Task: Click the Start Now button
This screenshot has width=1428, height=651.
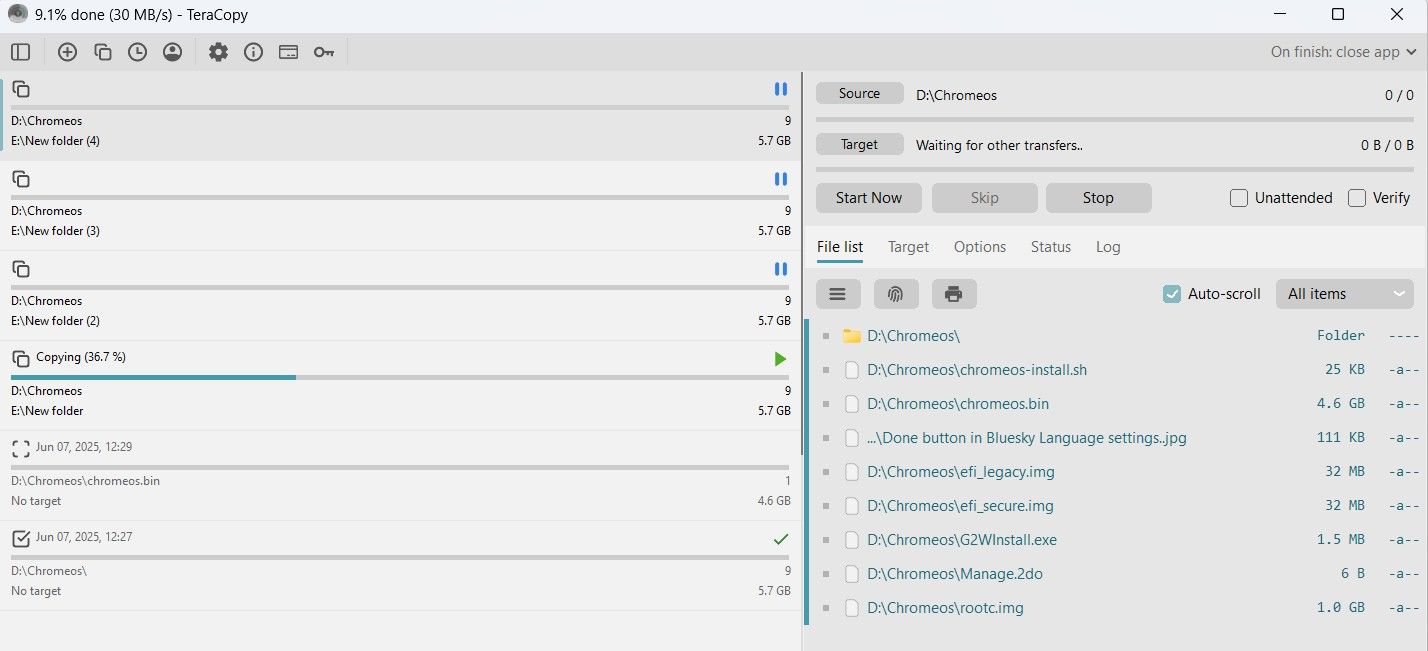Action: tap(868, 198)
